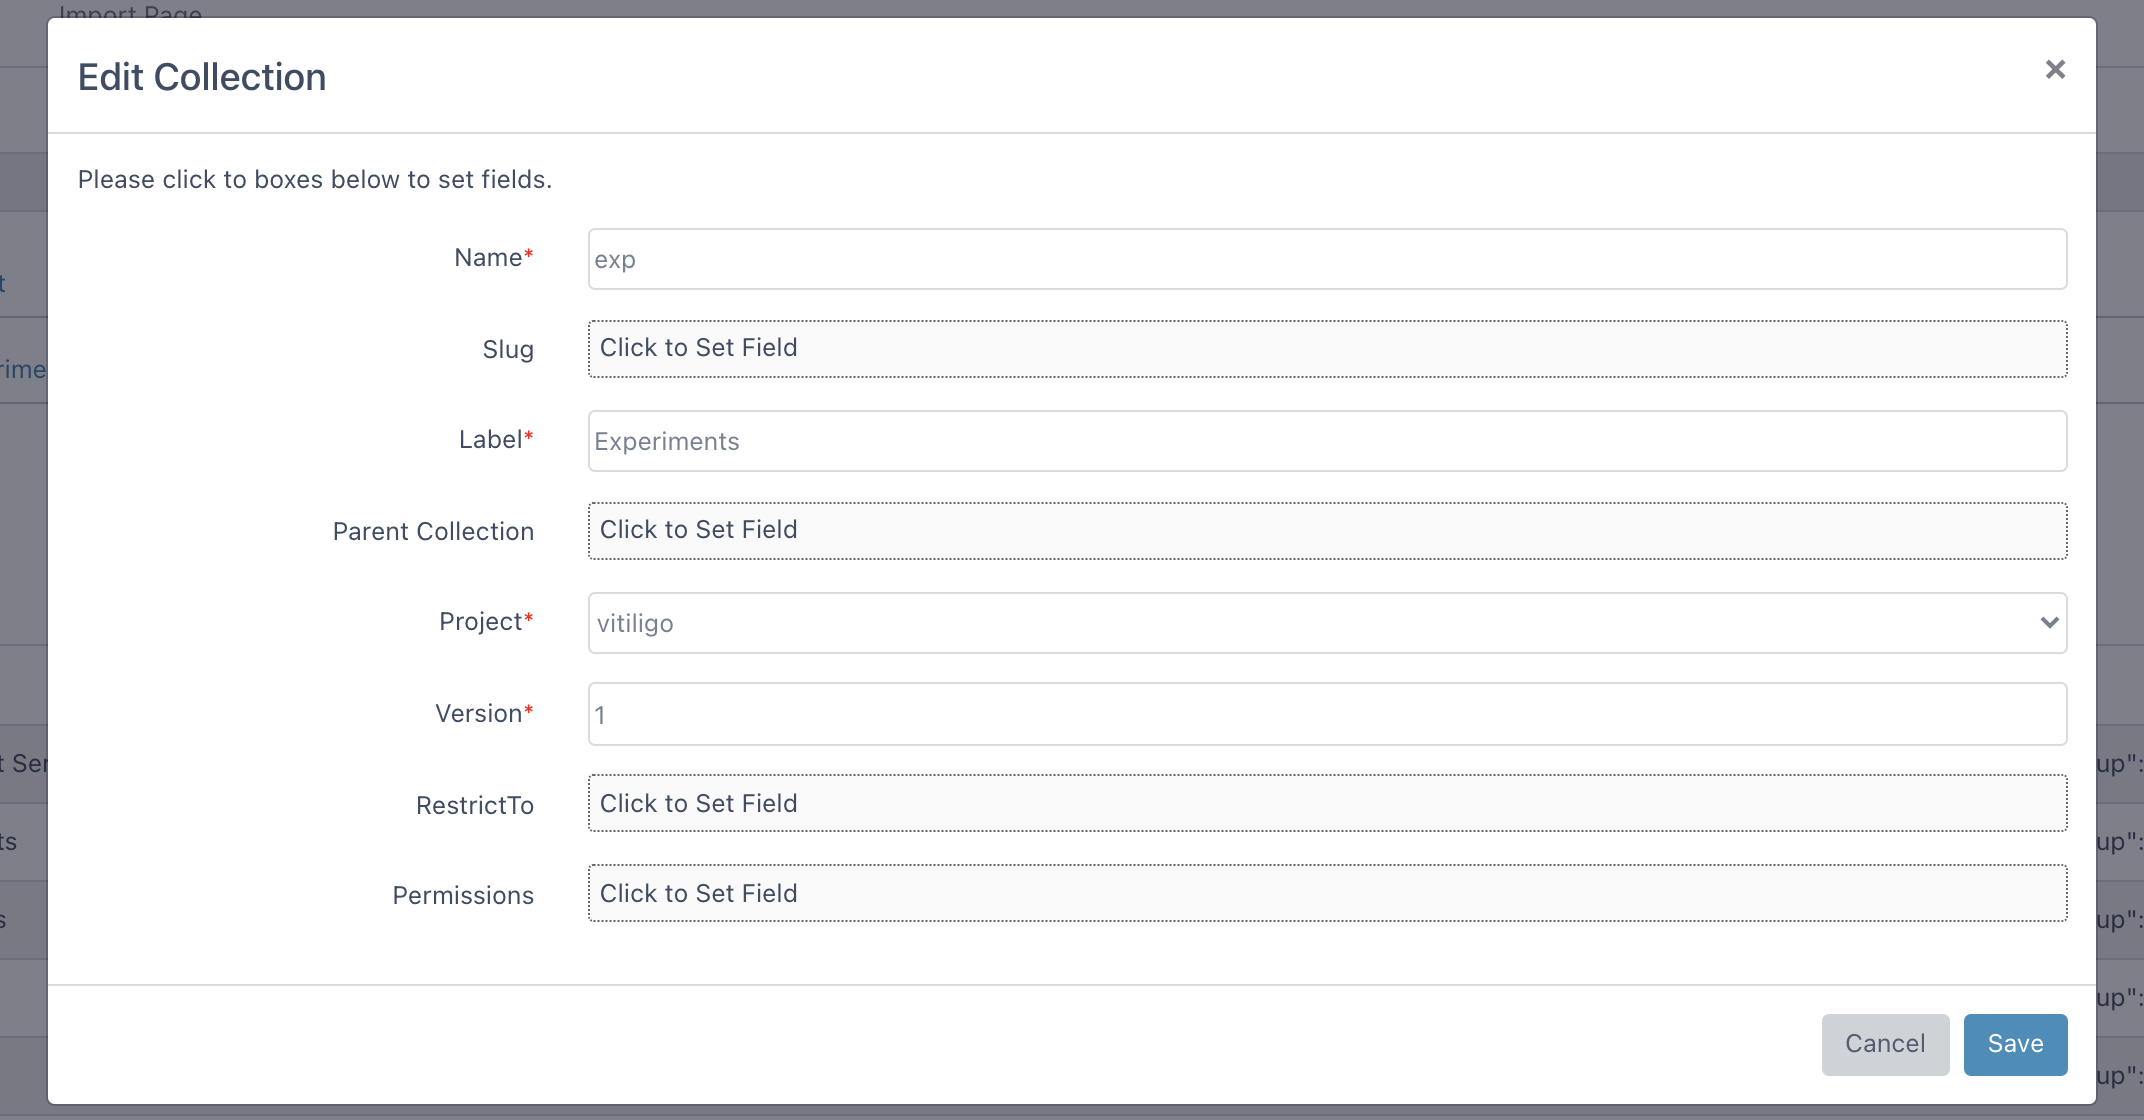Save the collection changes
The width and height of the screenshot is (2144, 1120).
point(2015,1045)
